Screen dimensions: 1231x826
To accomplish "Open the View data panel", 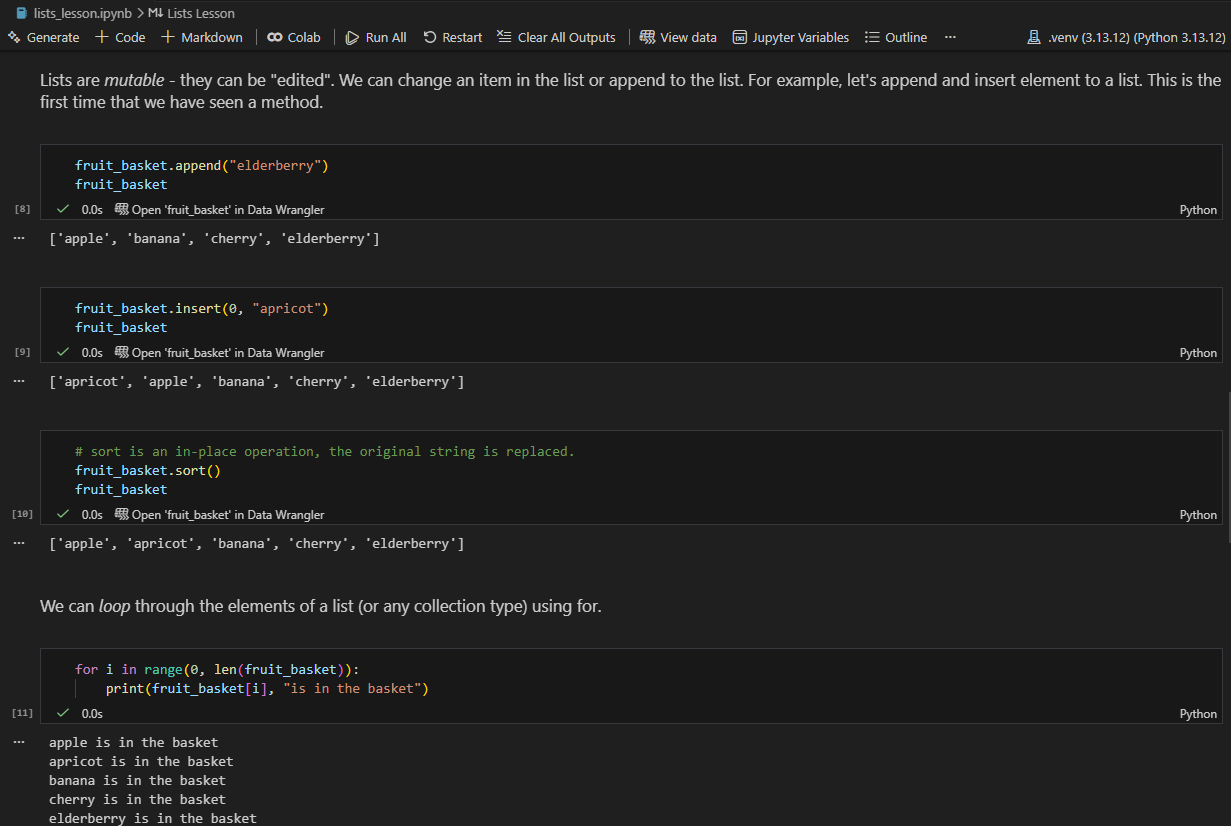I will [678, 37].
